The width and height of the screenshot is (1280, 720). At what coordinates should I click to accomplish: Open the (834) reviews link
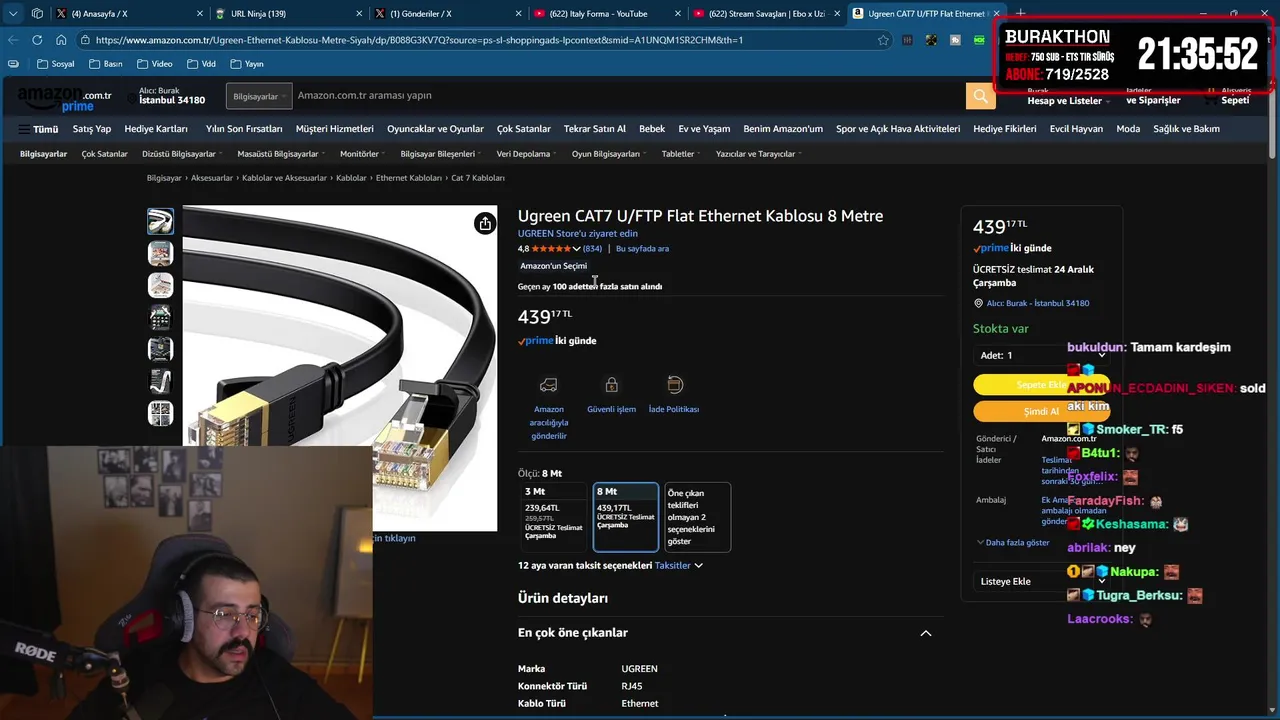(x=592, y=249)
